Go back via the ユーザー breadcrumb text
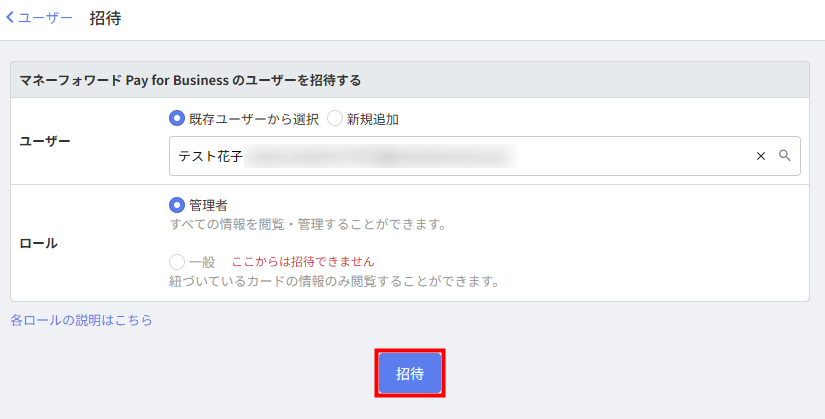This screenshot has height=419, width=825. (46, 18)
